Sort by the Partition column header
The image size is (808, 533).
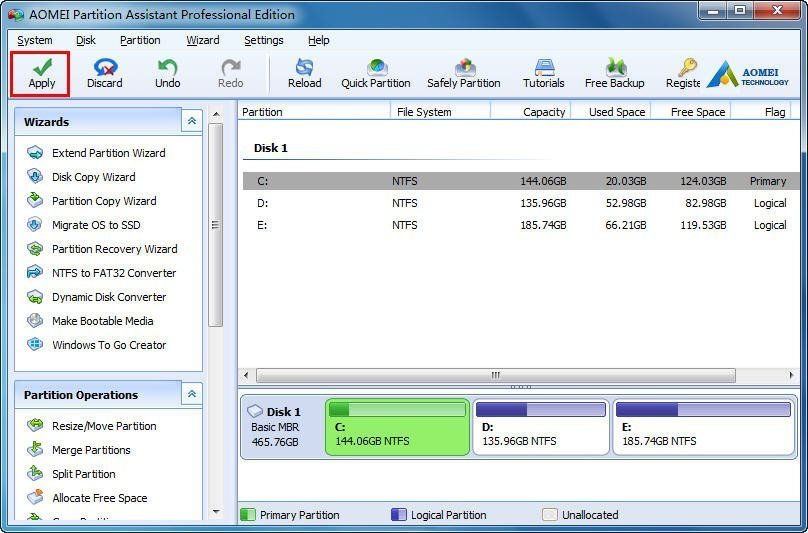[314, 112]
